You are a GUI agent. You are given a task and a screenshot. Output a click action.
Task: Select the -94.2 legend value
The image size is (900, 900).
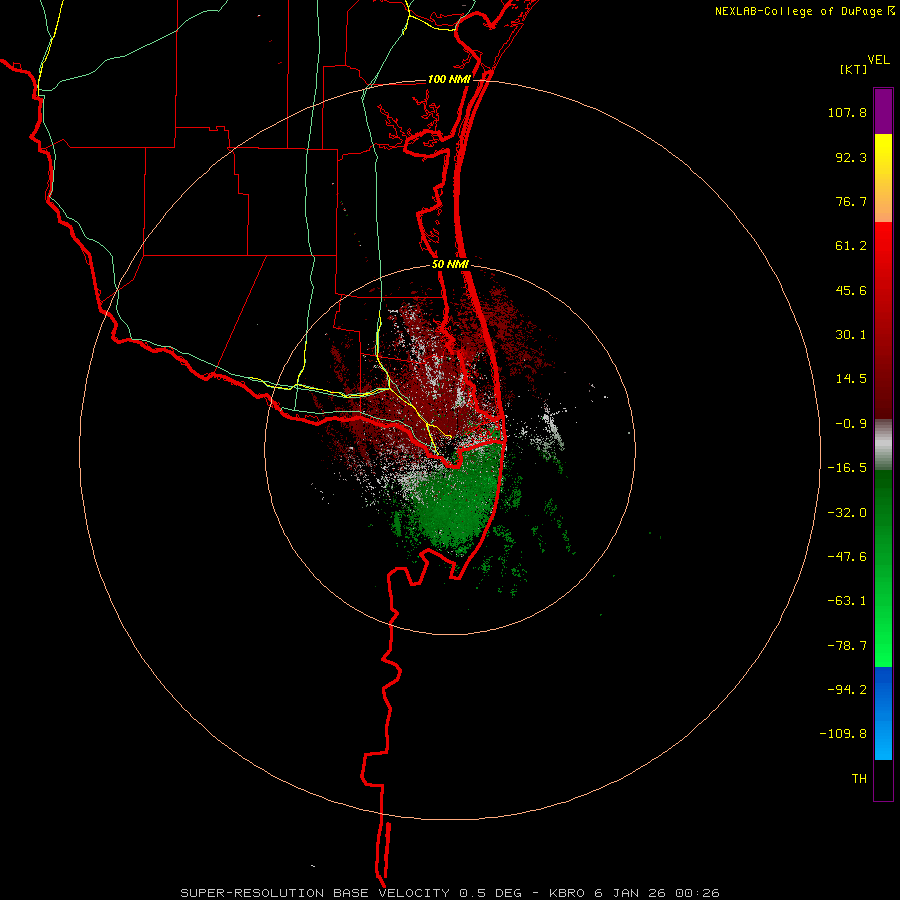(847, 689)
